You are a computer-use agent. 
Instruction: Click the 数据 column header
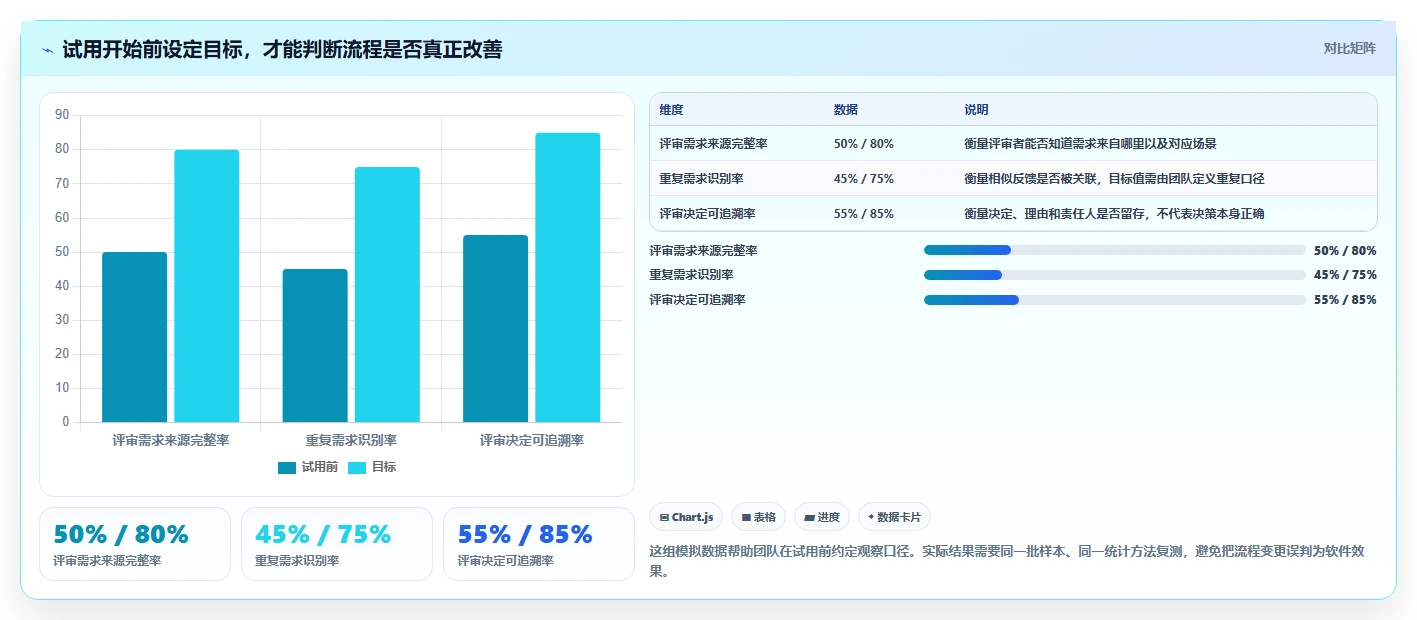coord(845,110)
